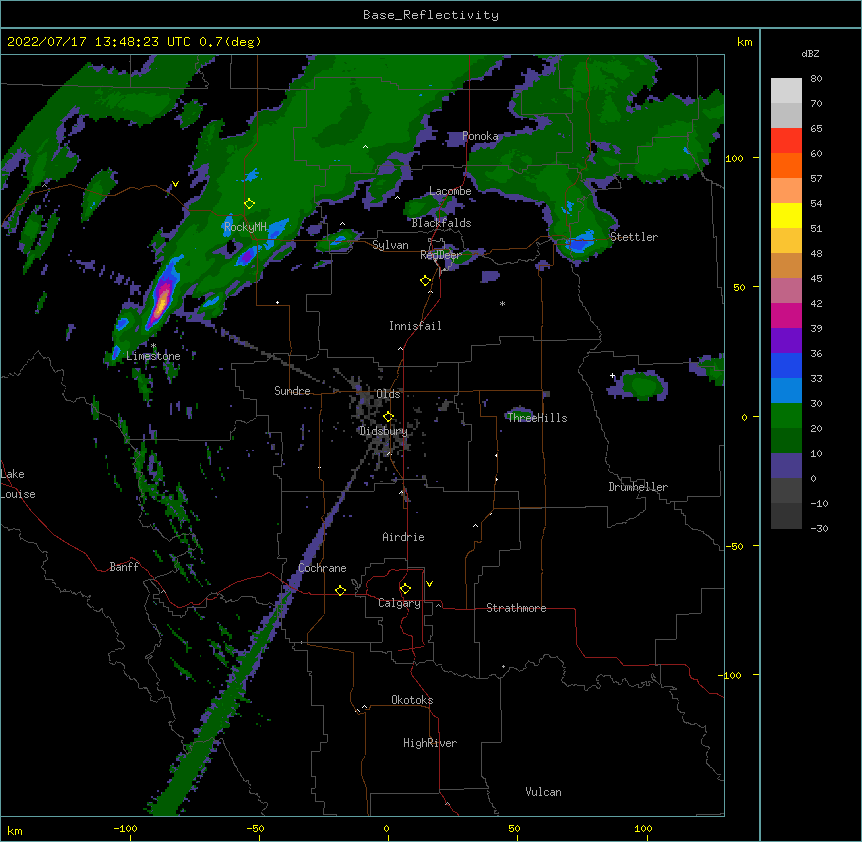Click the HighRiver label

click(x=430, y=743)
